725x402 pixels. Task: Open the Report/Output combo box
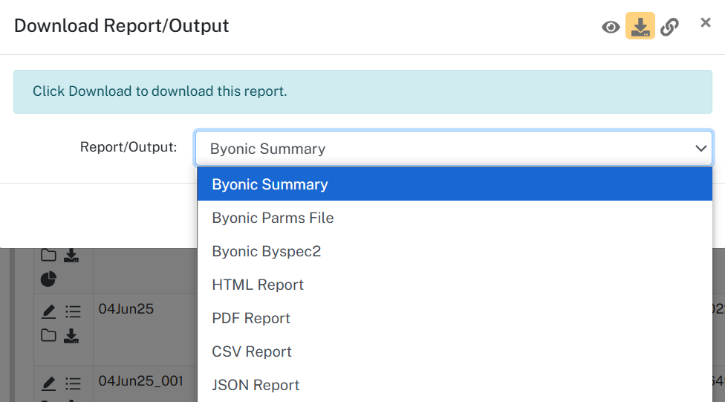pyautogui.click(x=454, y=148)
